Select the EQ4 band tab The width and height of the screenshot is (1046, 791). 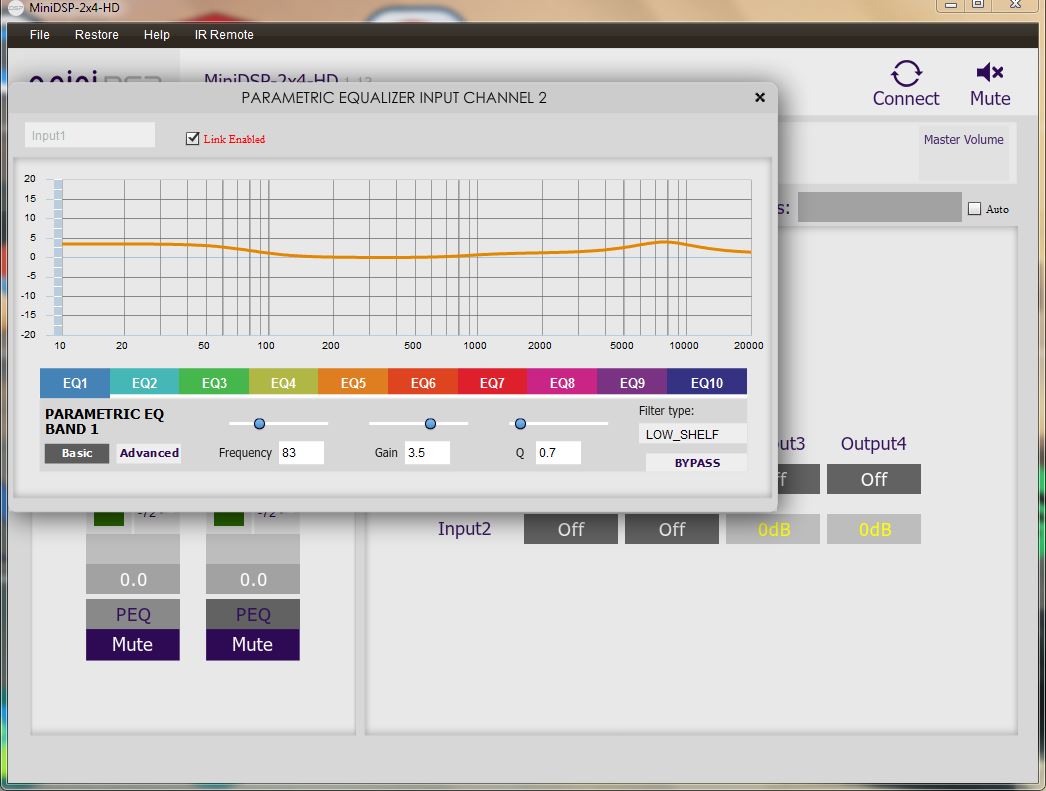click(x=284, y=383)
